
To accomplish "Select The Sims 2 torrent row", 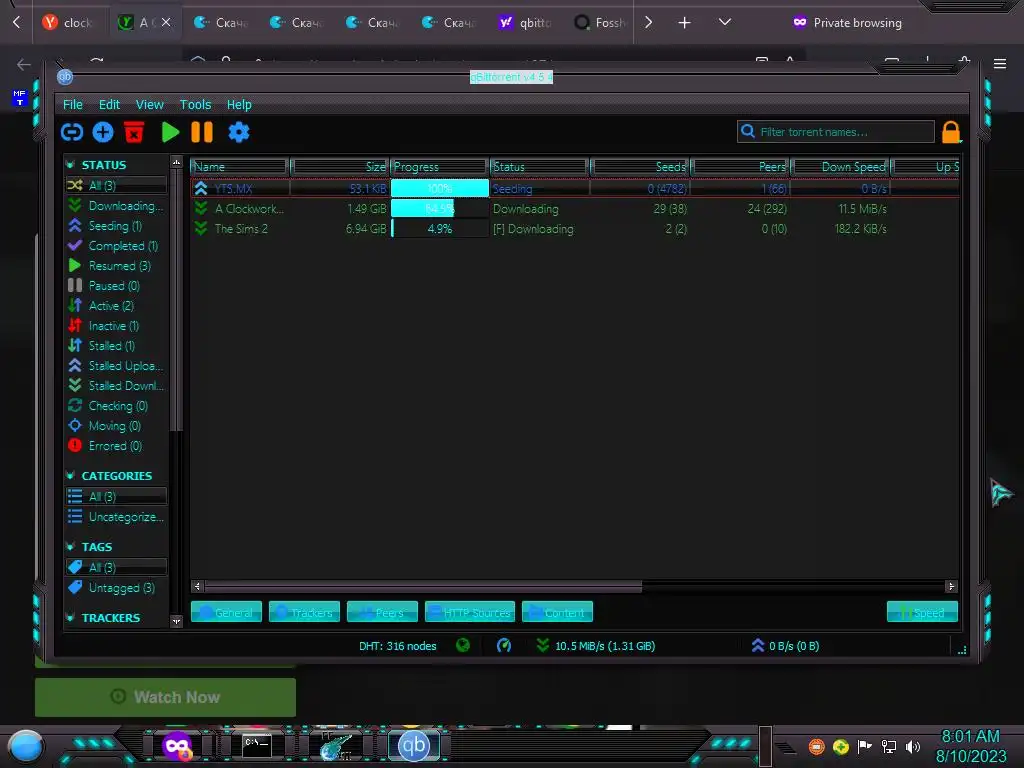I will (x=575, y=229).
